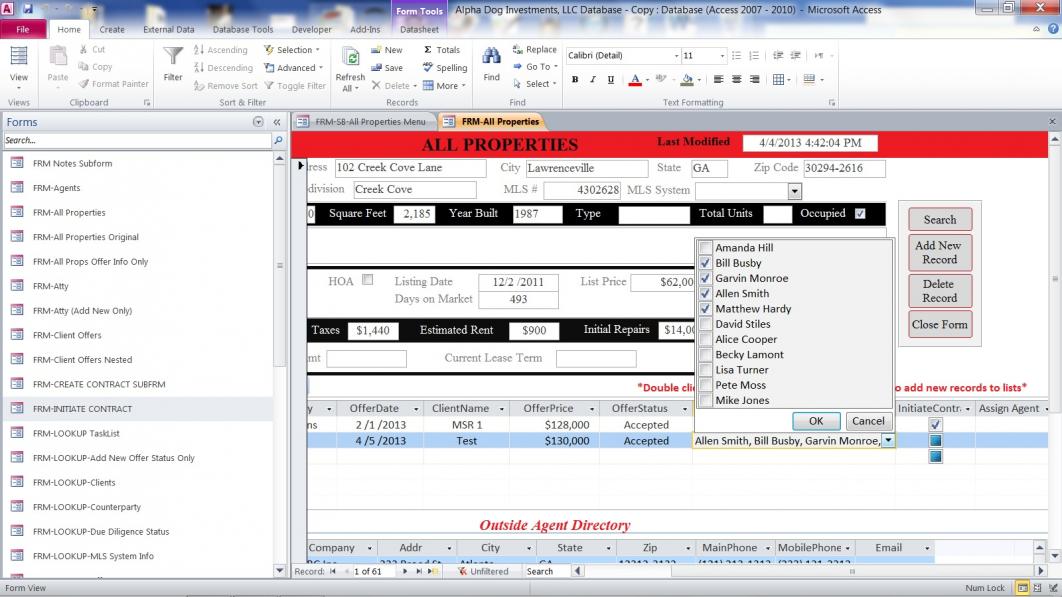This screenshot has height=597, width=1062.
Task: Uncheck Matthew Hardy in the list
Action: (705, 308)
